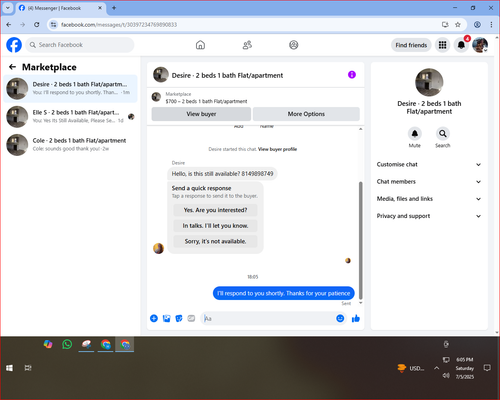Click the large listing photo in info panel
Viewport: 500px width, 400px height.
[429, 82]
